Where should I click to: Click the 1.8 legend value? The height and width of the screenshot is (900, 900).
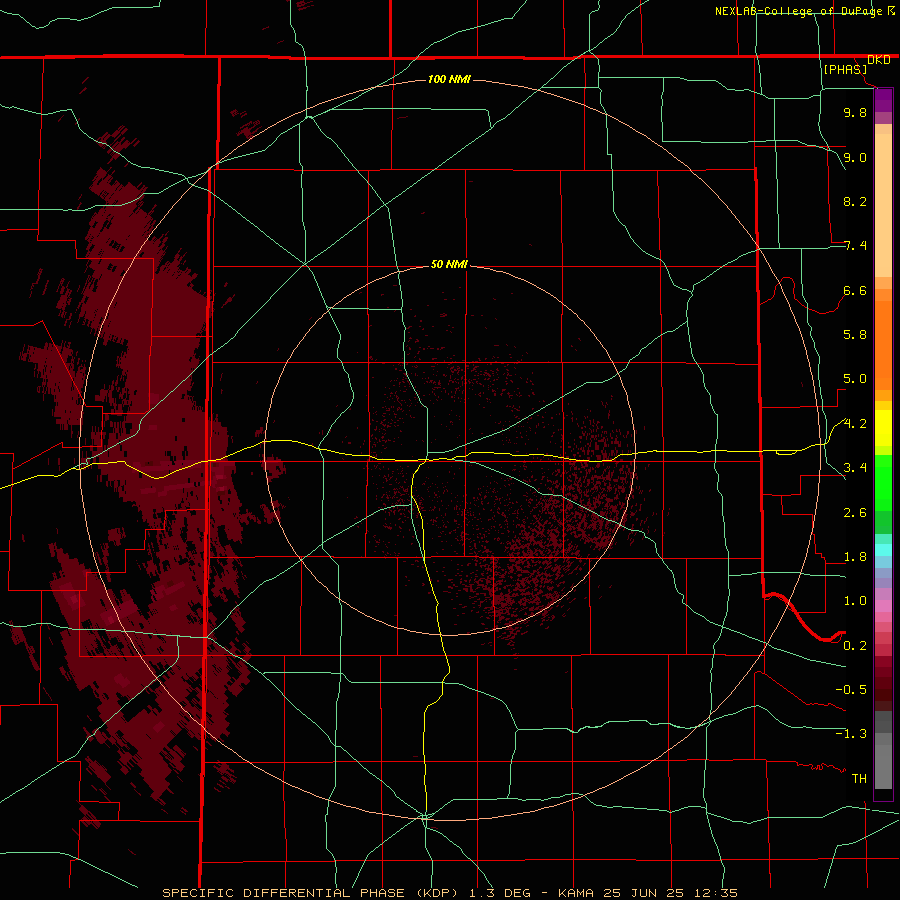[x=855, y=557]
